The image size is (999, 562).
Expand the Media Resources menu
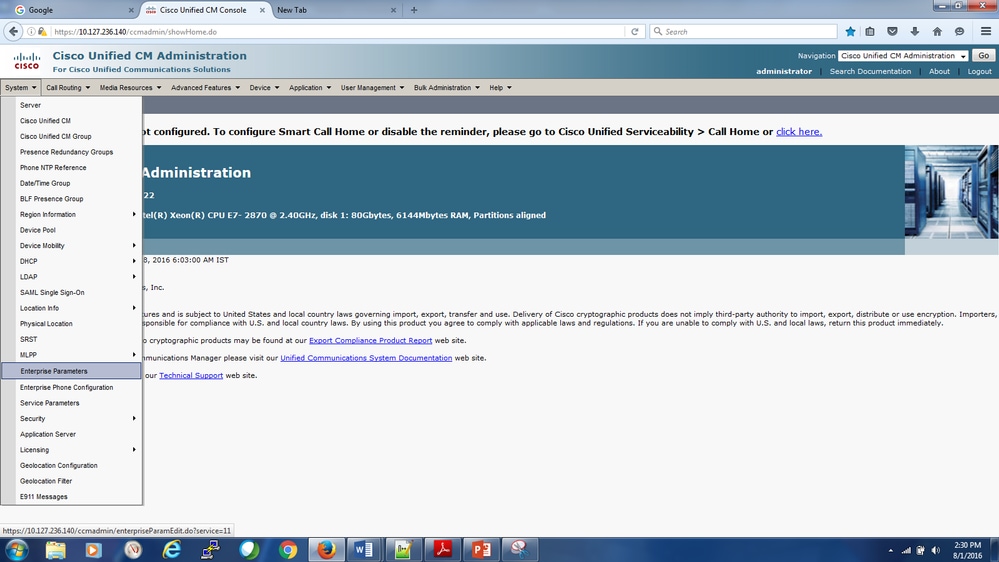[x=130, y=88]
